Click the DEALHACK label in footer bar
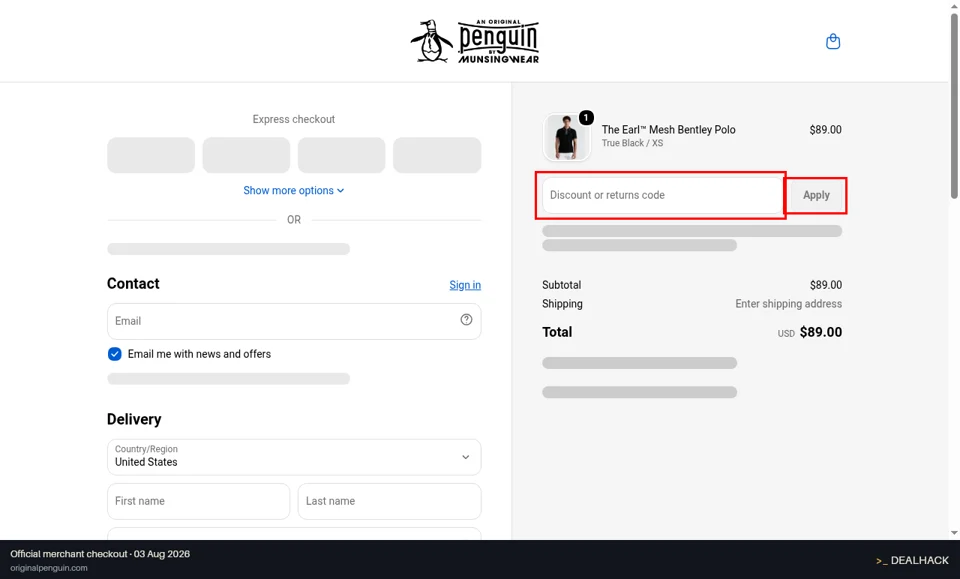The height and width of the screenshot is (579, 960). pos(912,560)
